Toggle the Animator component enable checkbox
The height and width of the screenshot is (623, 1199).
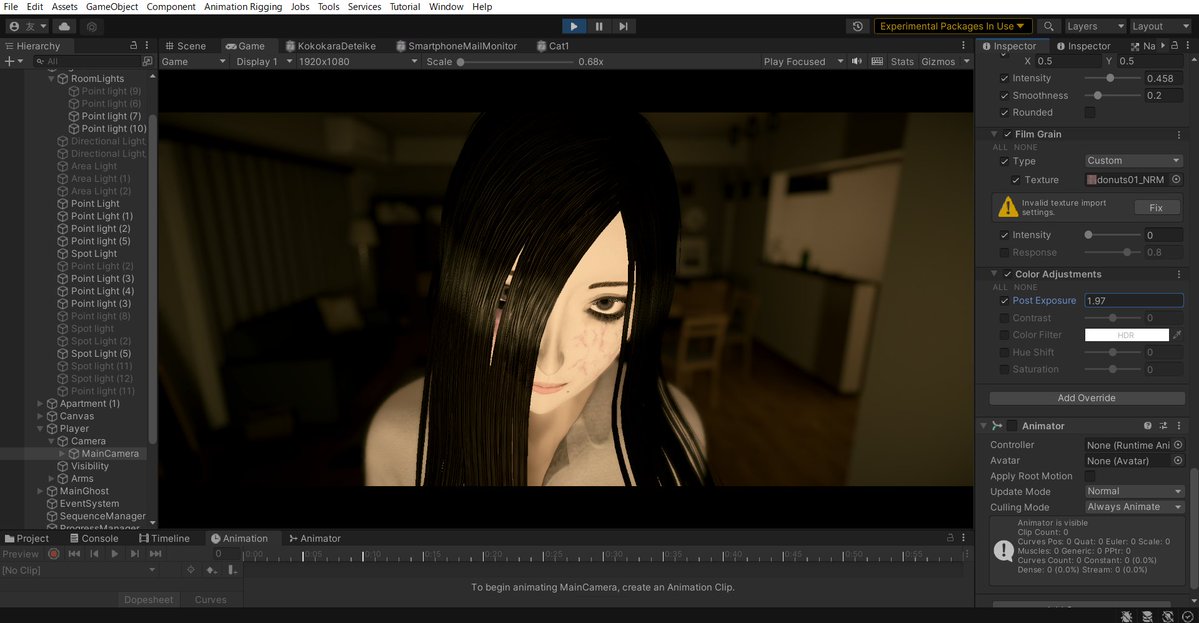(1011, 426)
